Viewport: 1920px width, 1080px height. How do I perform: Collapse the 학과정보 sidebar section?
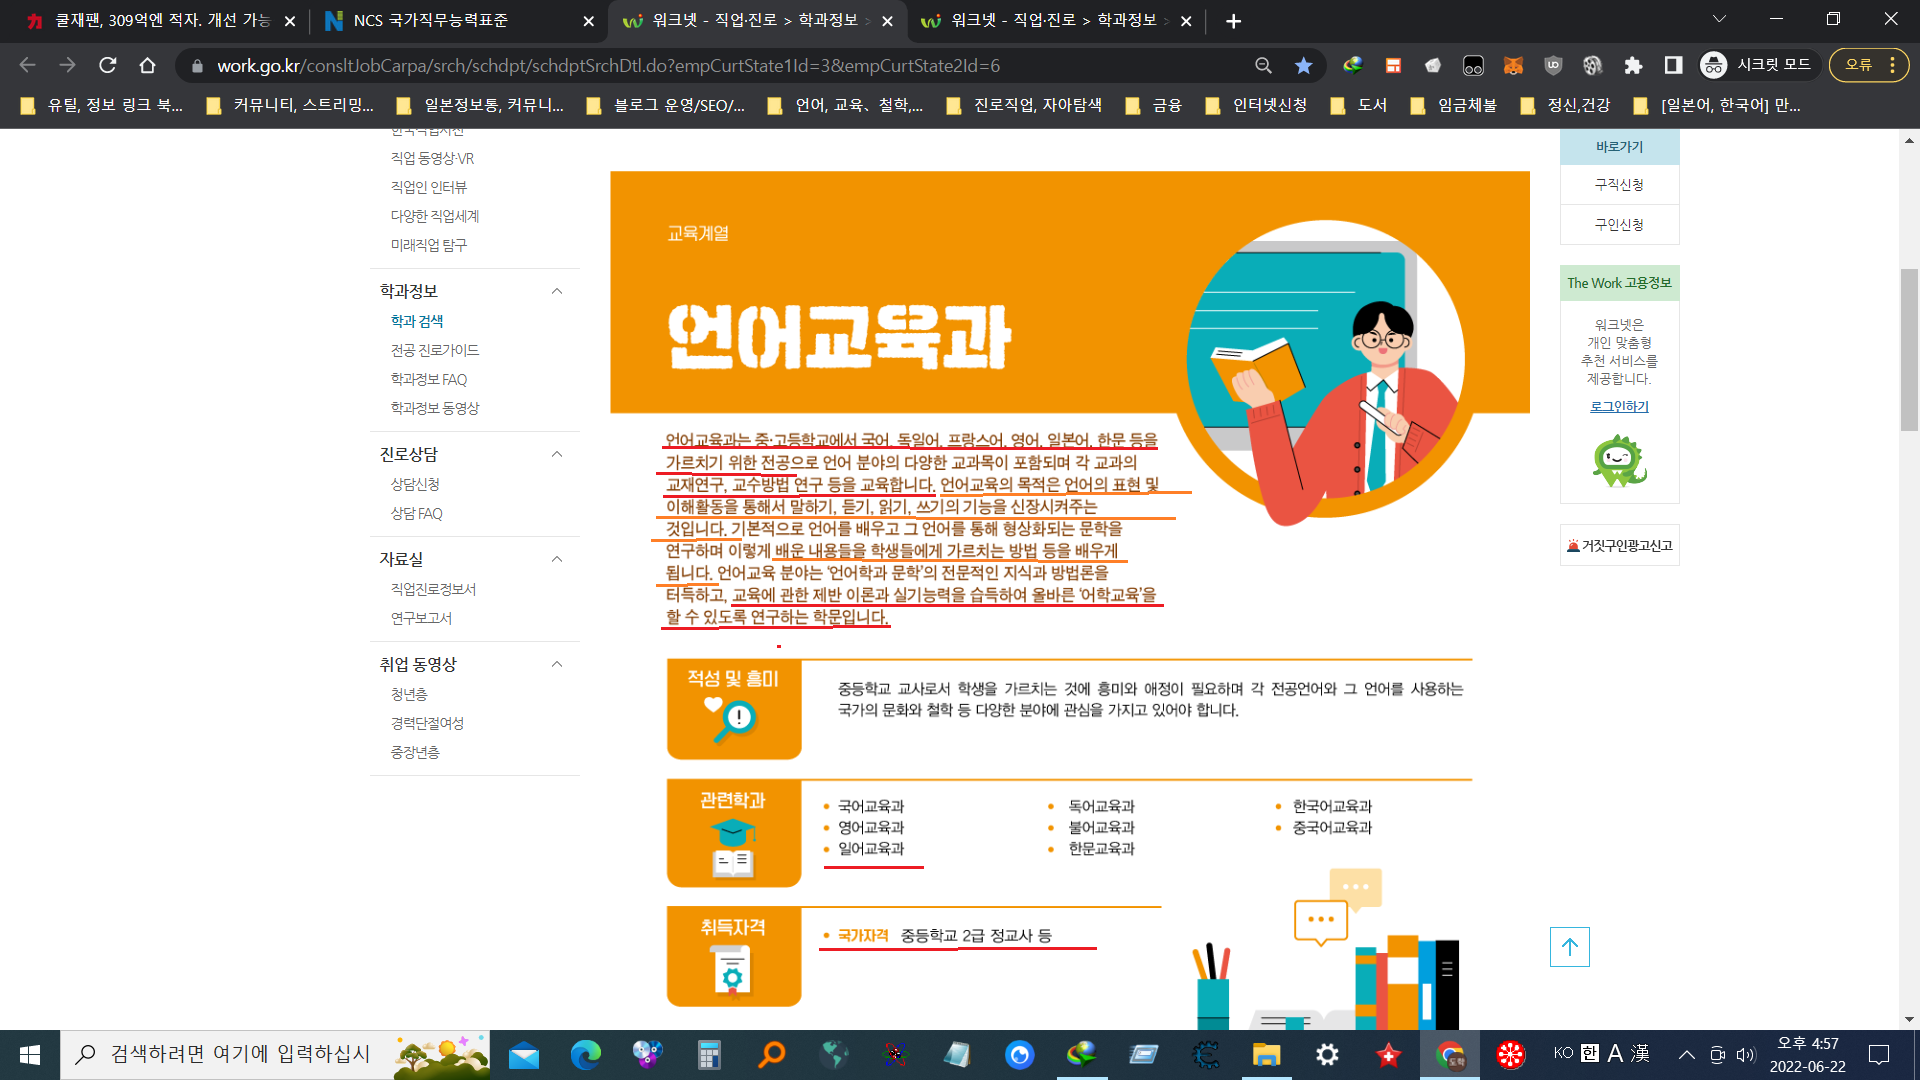point(557,291)
